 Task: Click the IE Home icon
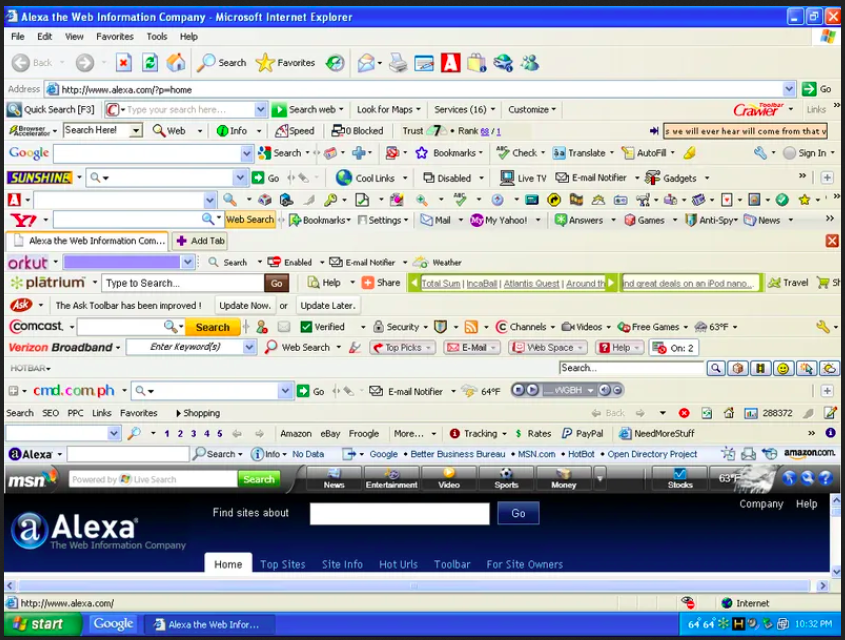(176, 63)
